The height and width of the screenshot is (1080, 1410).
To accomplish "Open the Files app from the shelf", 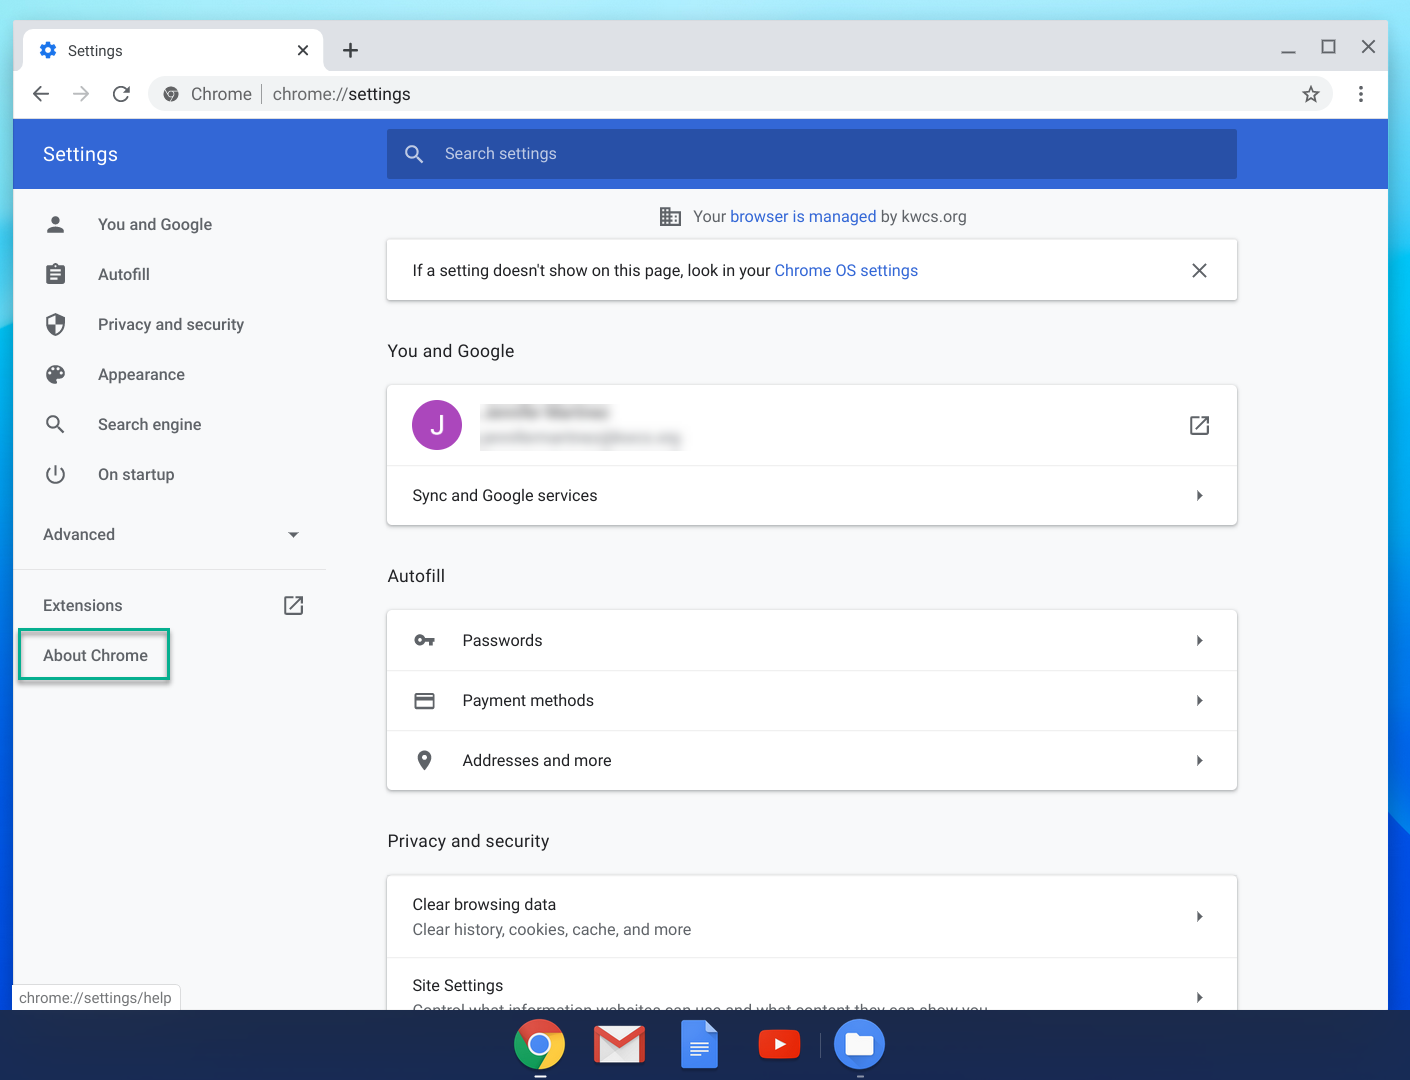I will click(859, 1045).
